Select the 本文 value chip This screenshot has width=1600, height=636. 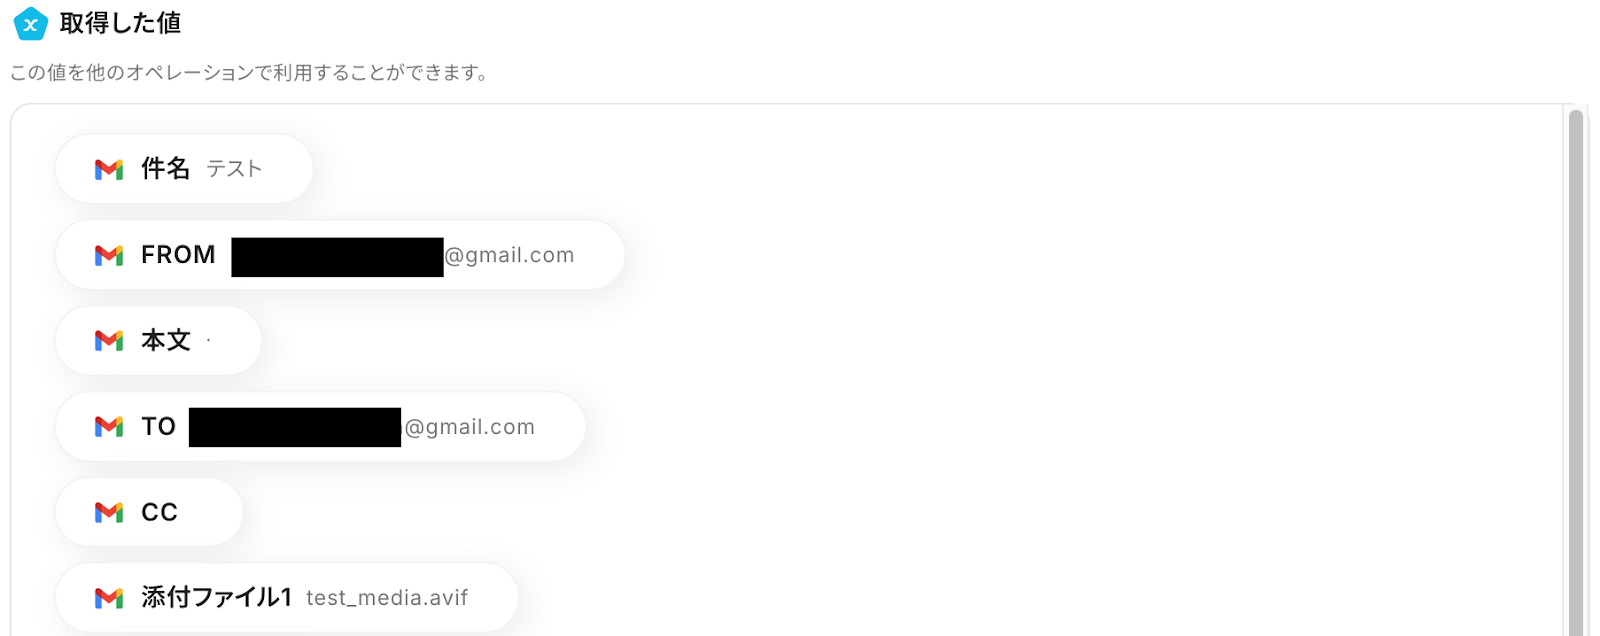point(158,341)
